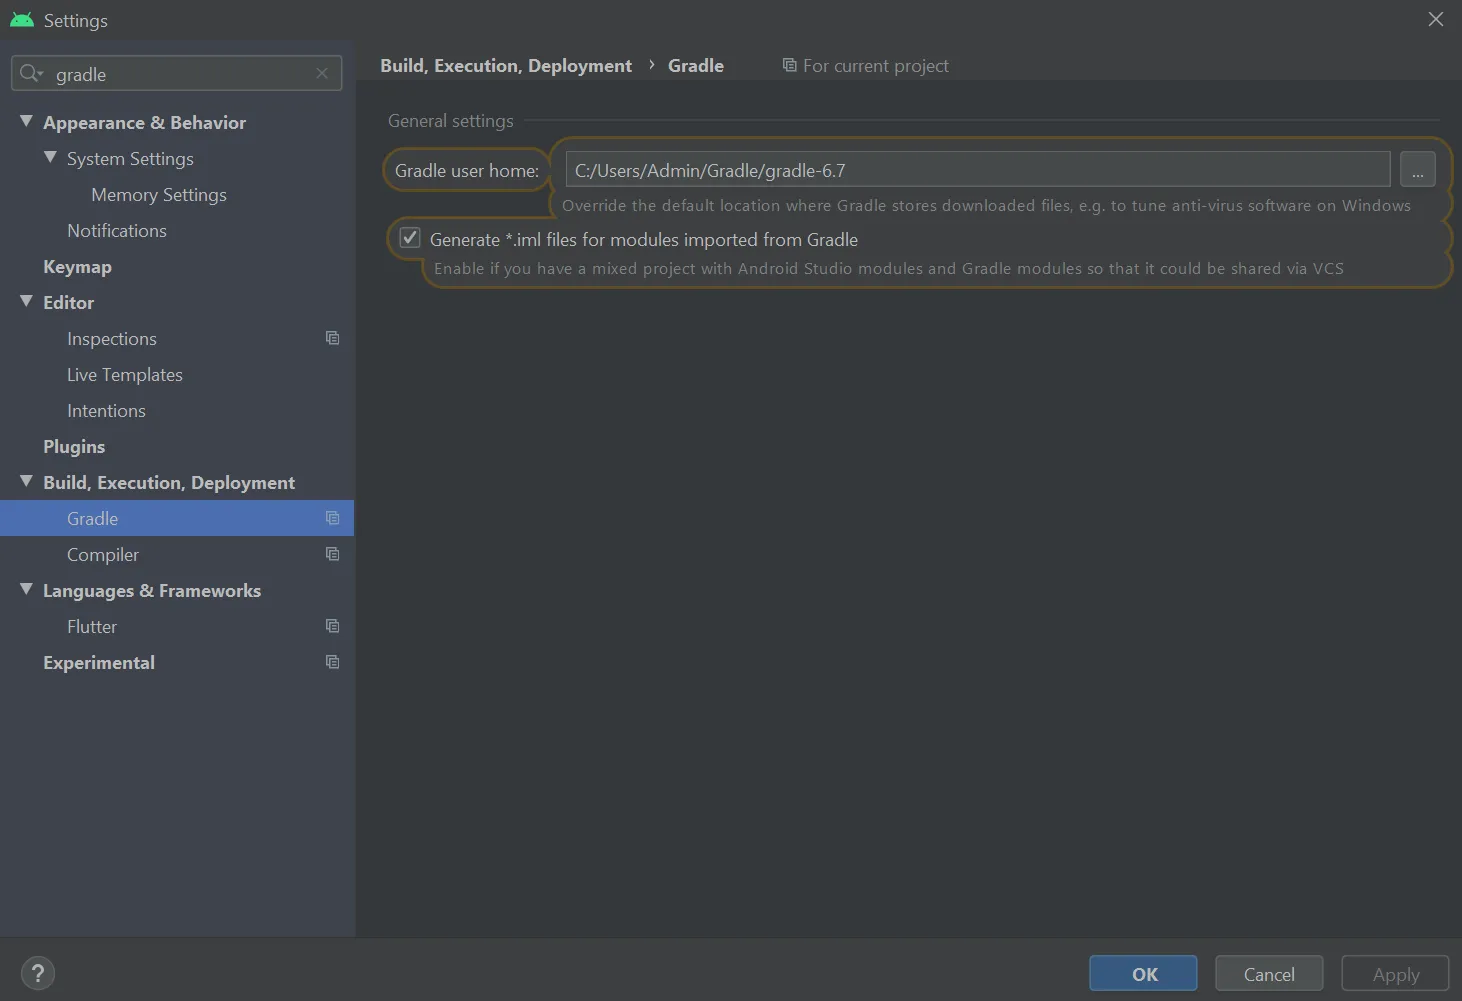Collapse Languages & Frameworks node
Image resolution: width=1462 pixels, height=1001 pixels.
(27, 589)
